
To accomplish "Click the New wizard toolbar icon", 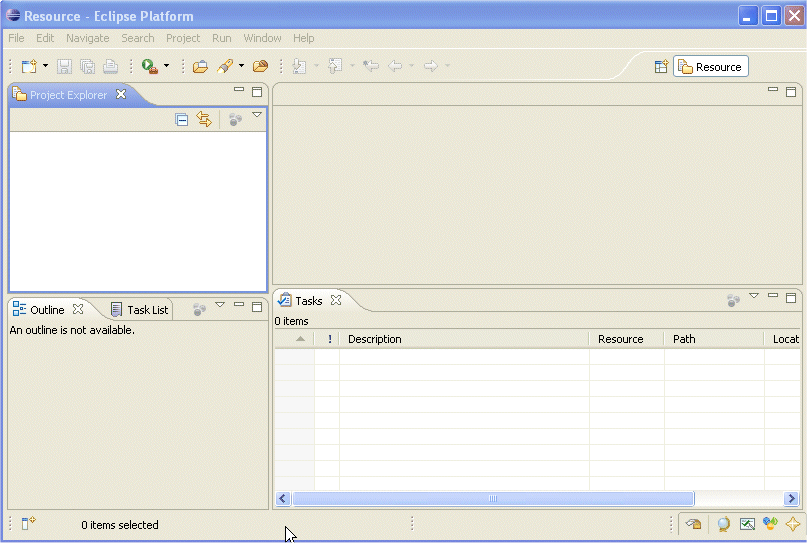I will point(29,66).
